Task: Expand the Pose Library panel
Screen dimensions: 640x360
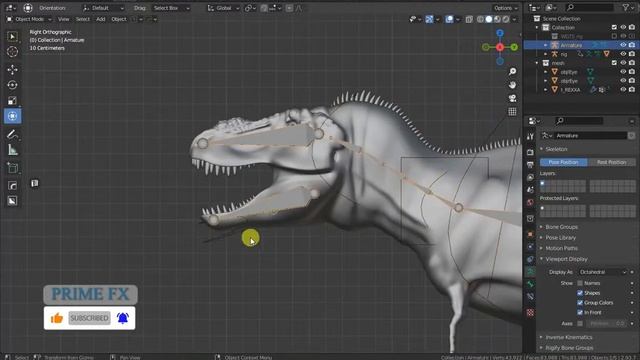Action: pyautogui.click(x=560, y=238)
